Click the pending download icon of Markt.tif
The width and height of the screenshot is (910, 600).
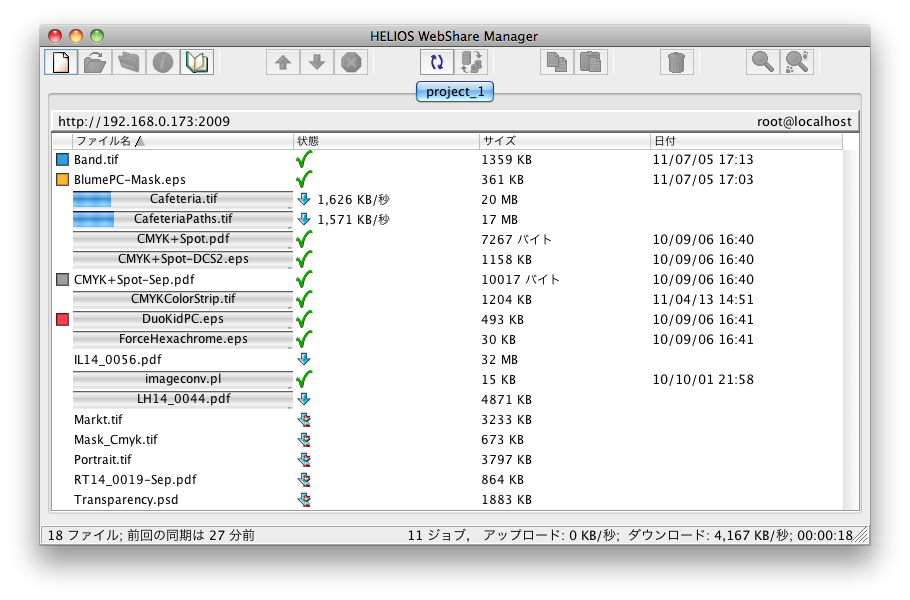304,420
